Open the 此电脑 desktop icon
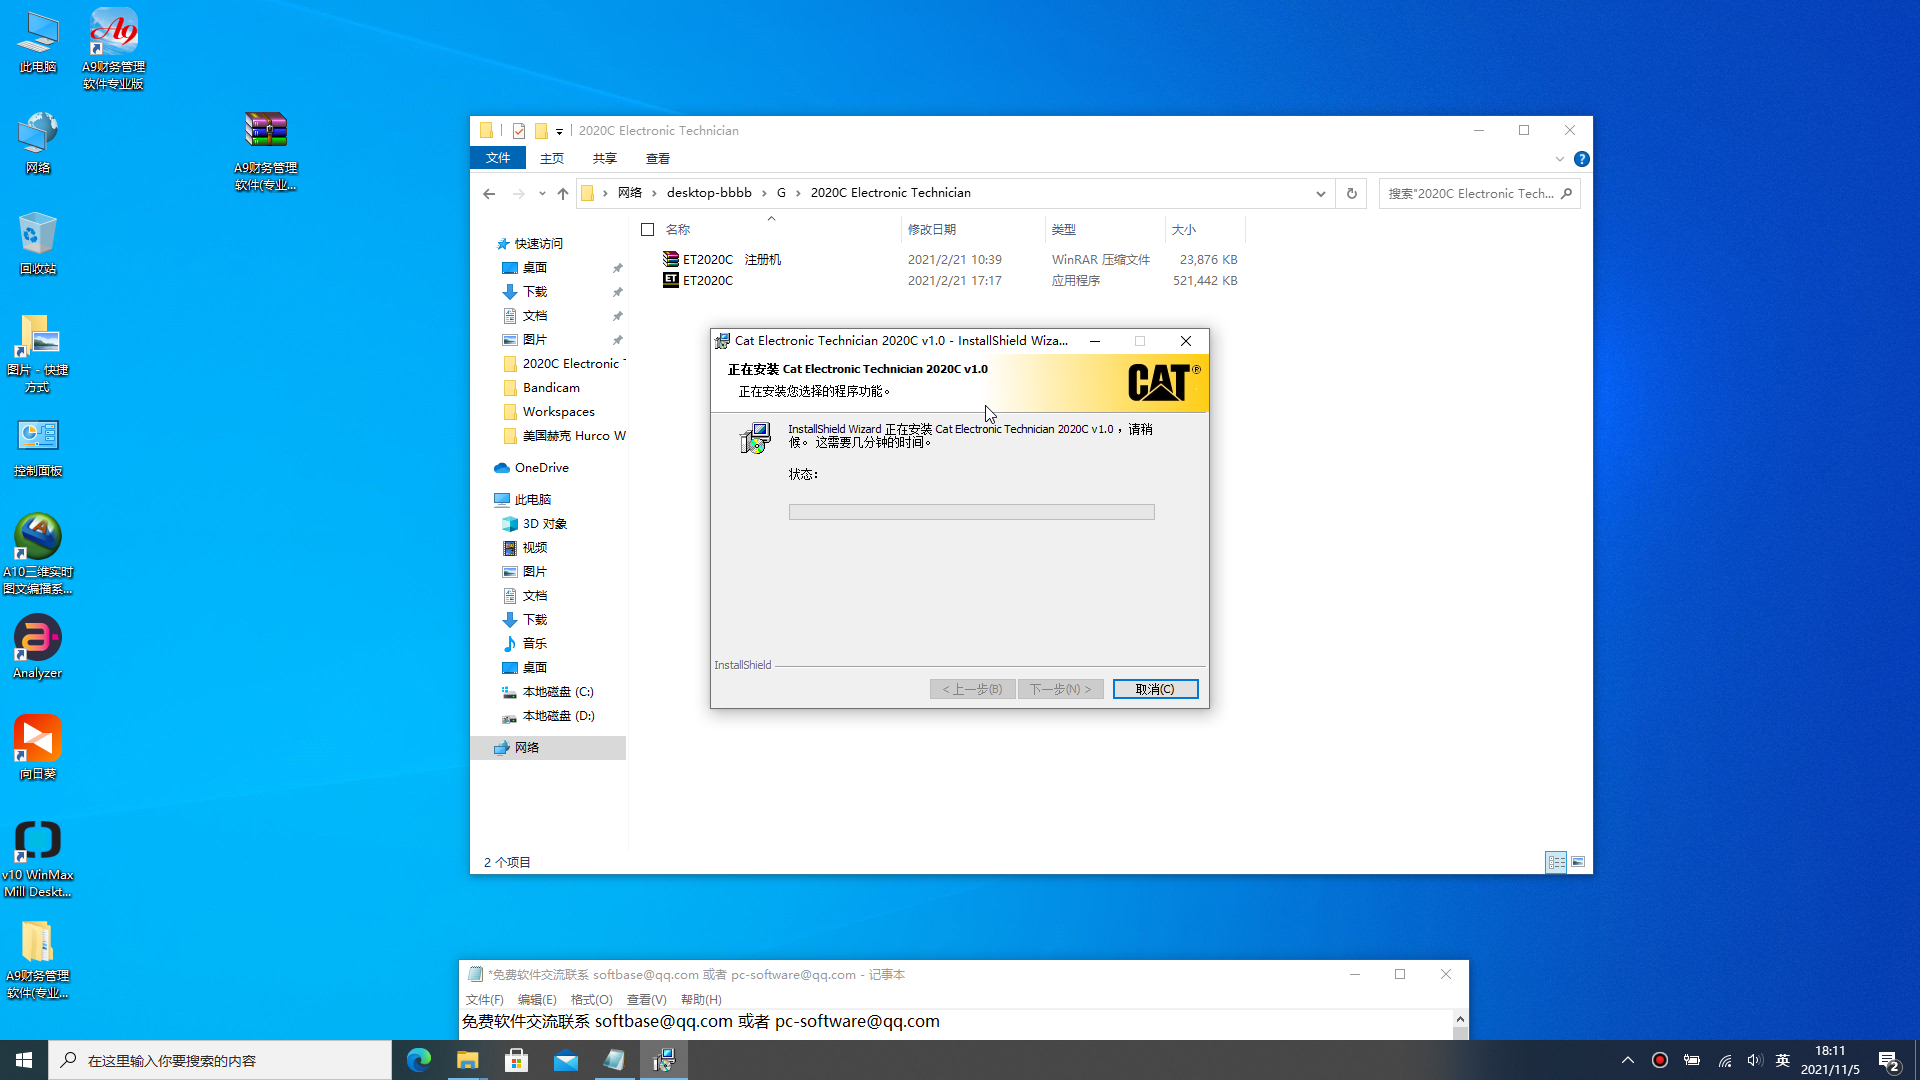1920x1080 pixels. (38, 42)
